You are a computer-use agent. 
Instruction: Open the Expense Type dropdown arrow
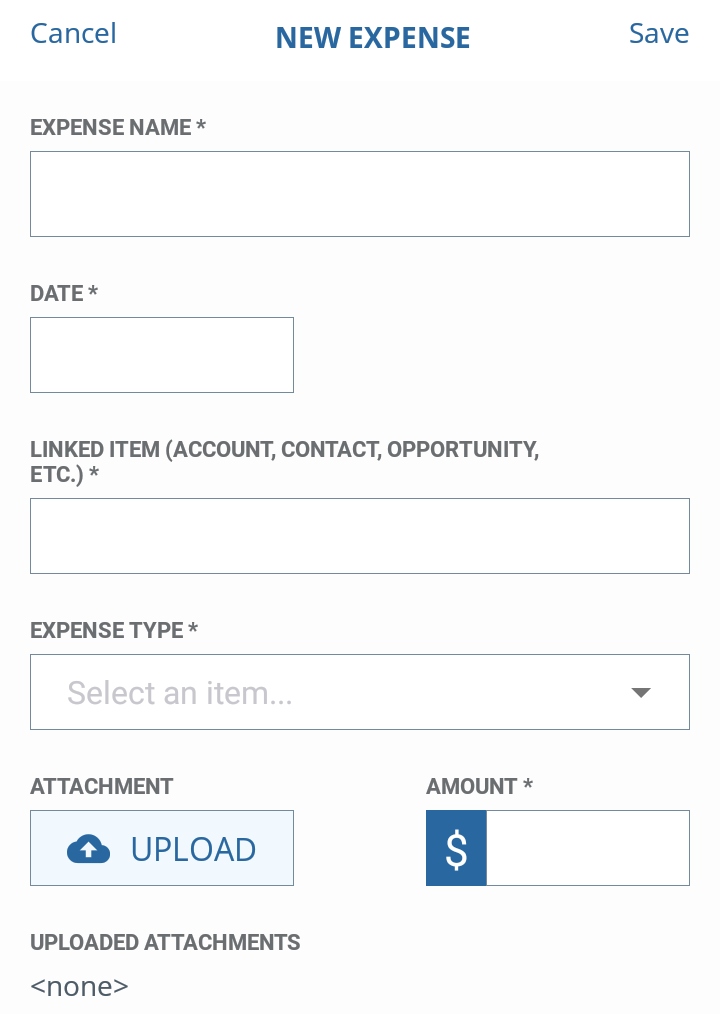(x=640, y=693)
